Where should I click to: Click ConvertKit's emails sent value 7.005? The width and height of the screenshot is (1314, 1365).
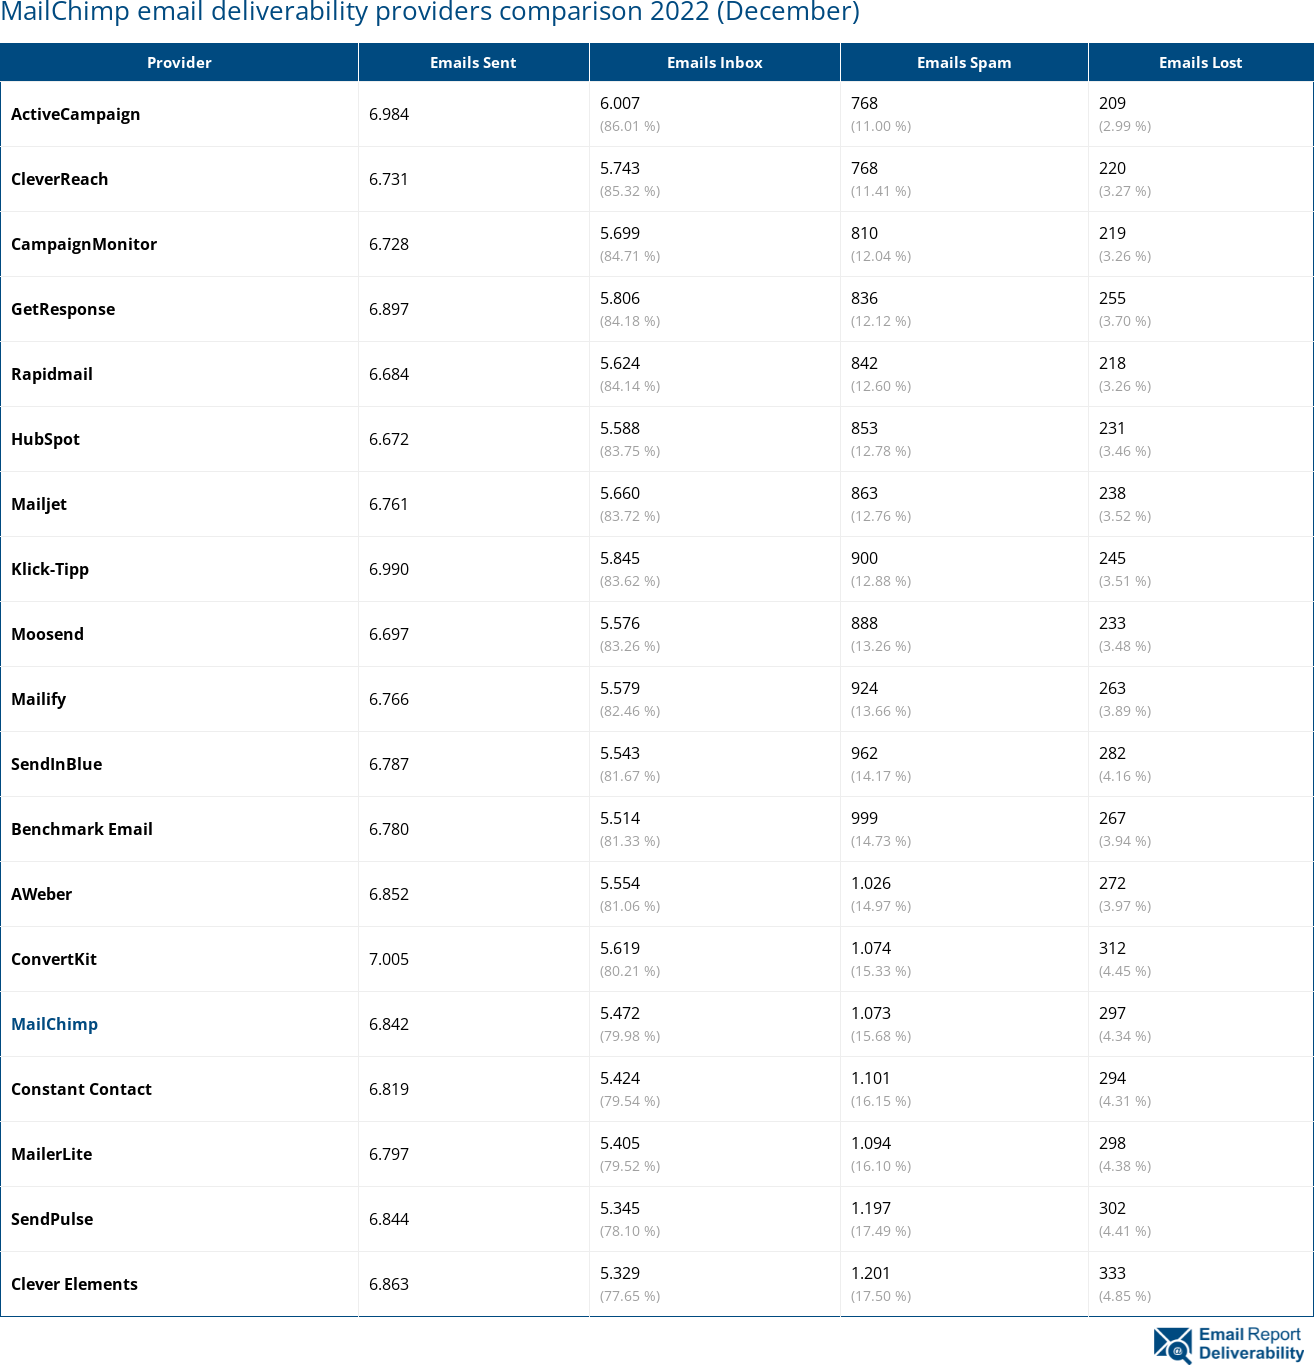[x=389, y=959]
